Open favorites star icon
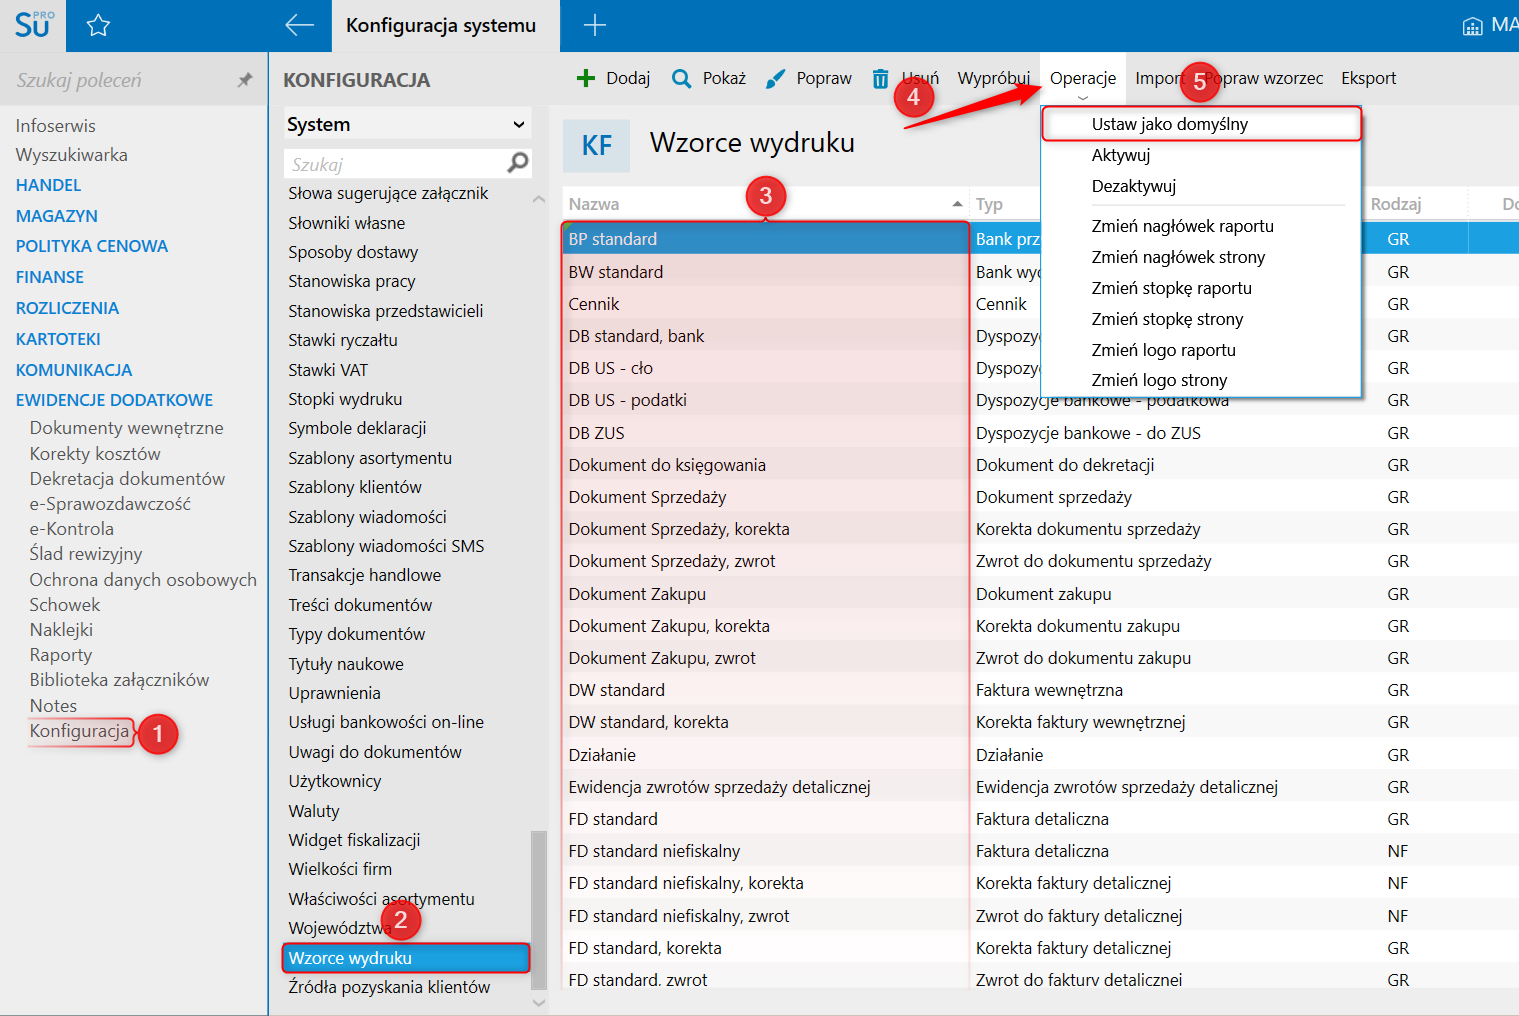Viewport: 1519px width, 1016px height. click(x=98, y=26)
